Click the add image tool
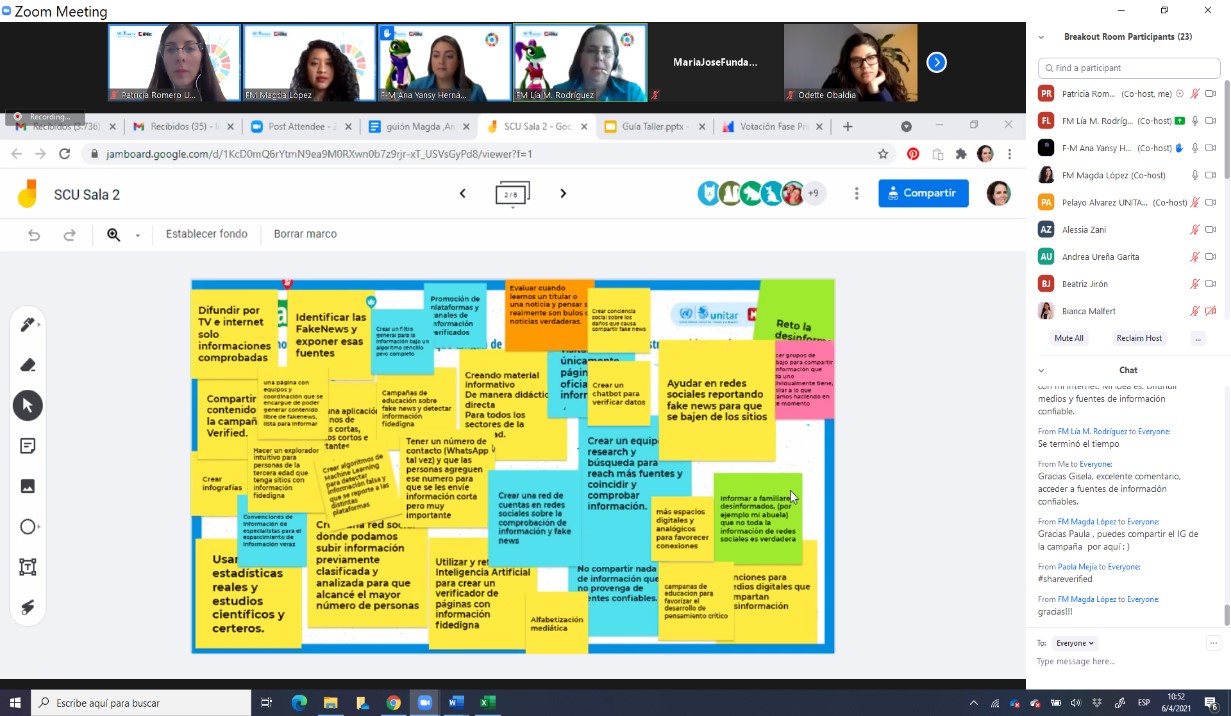 pos(28,486)
